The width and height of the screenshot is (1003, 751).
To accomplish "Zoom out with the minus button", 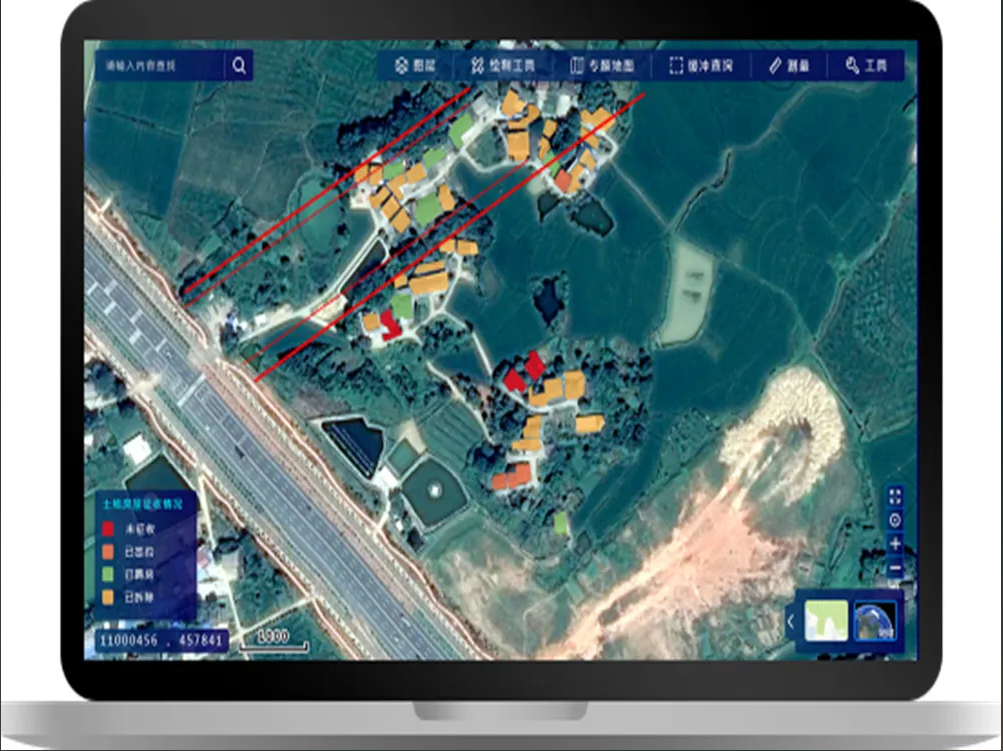I will tap(895, 568).
